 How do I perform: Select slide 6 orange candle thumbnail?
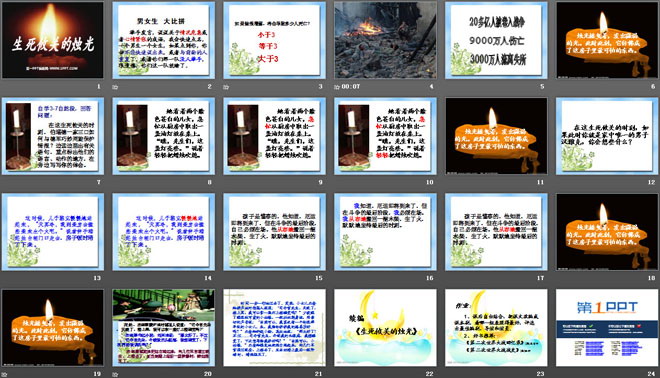point(607,40)
